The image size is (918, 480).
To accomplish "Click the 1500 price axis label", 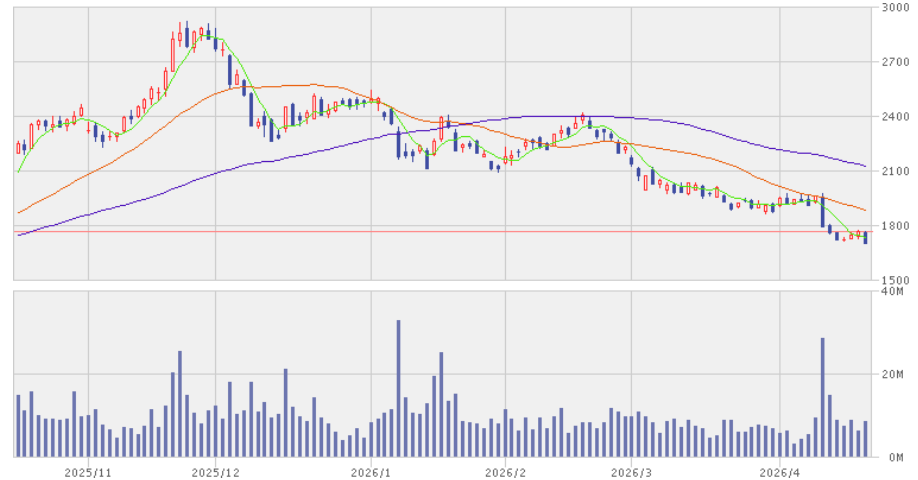I will pos(894,281).
